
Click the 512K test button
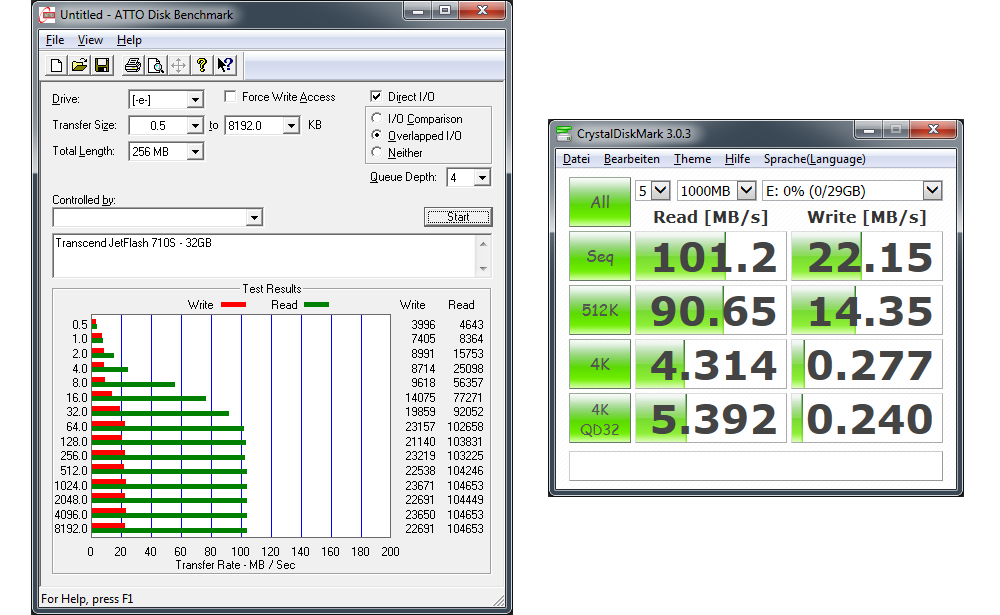(x=599, y=310)
